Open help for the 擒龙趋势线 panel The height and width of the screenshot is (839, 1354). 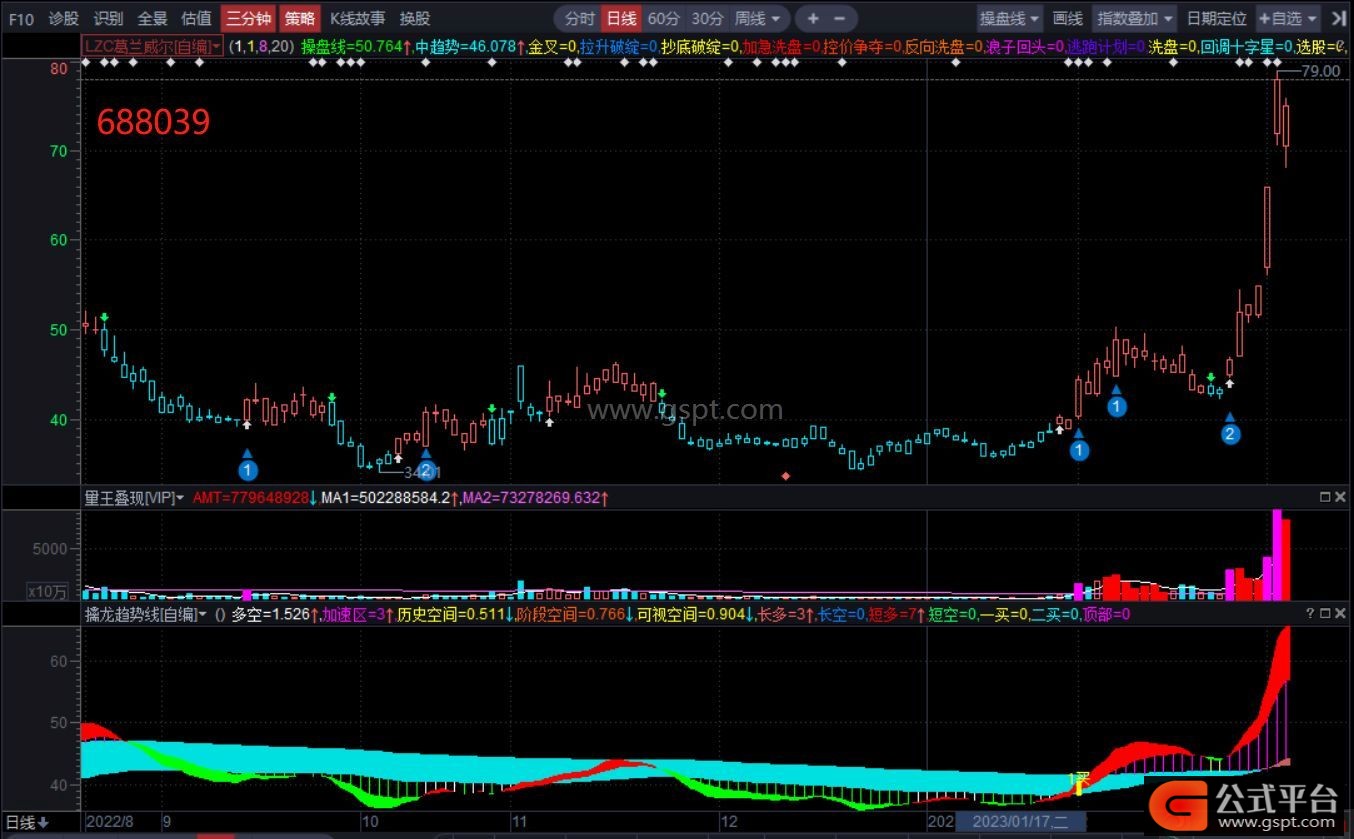1310,613
